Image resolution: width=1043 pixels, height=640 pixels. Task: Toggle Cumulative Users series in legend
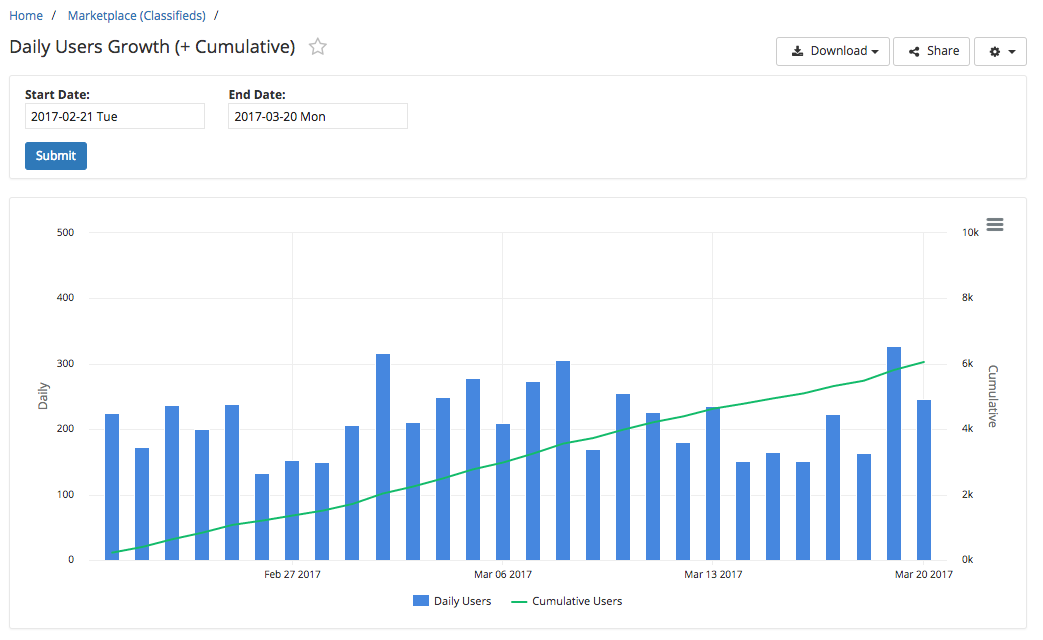coord(577,601)
